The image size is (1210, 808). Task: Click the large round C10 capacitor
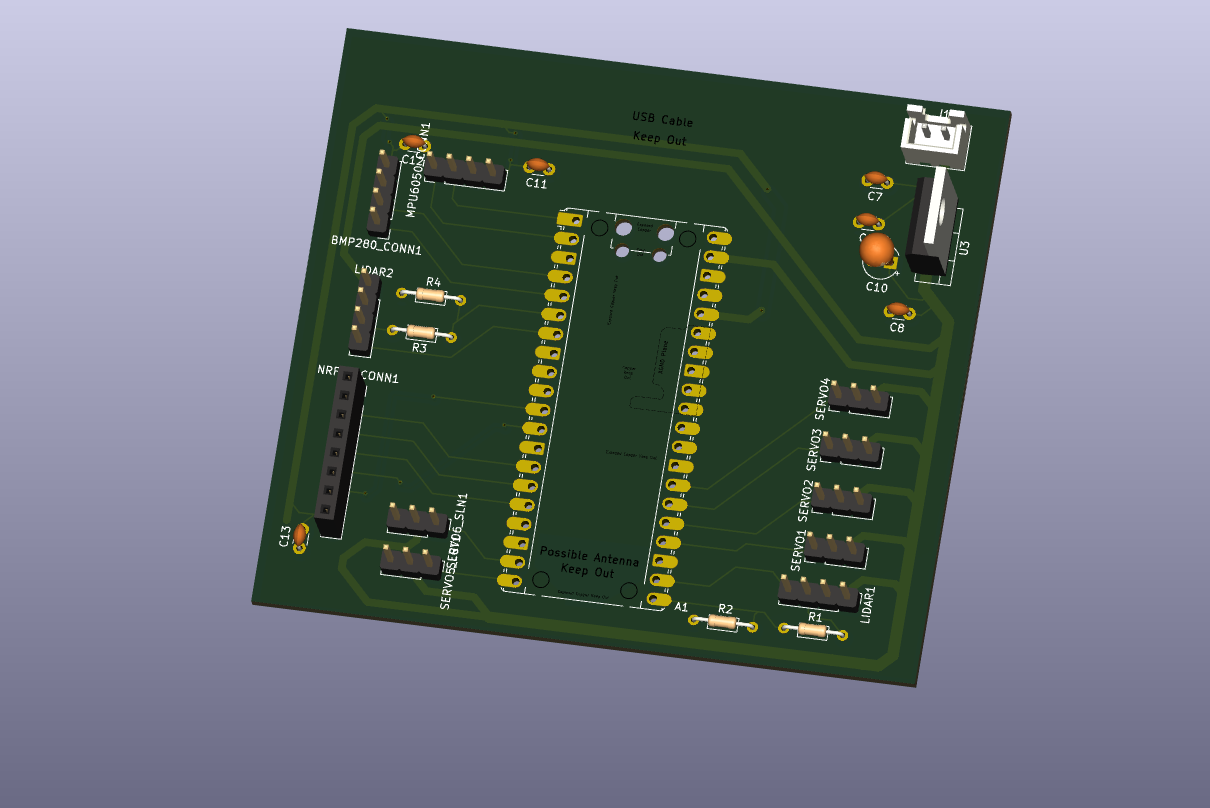[x=877, y=249]
